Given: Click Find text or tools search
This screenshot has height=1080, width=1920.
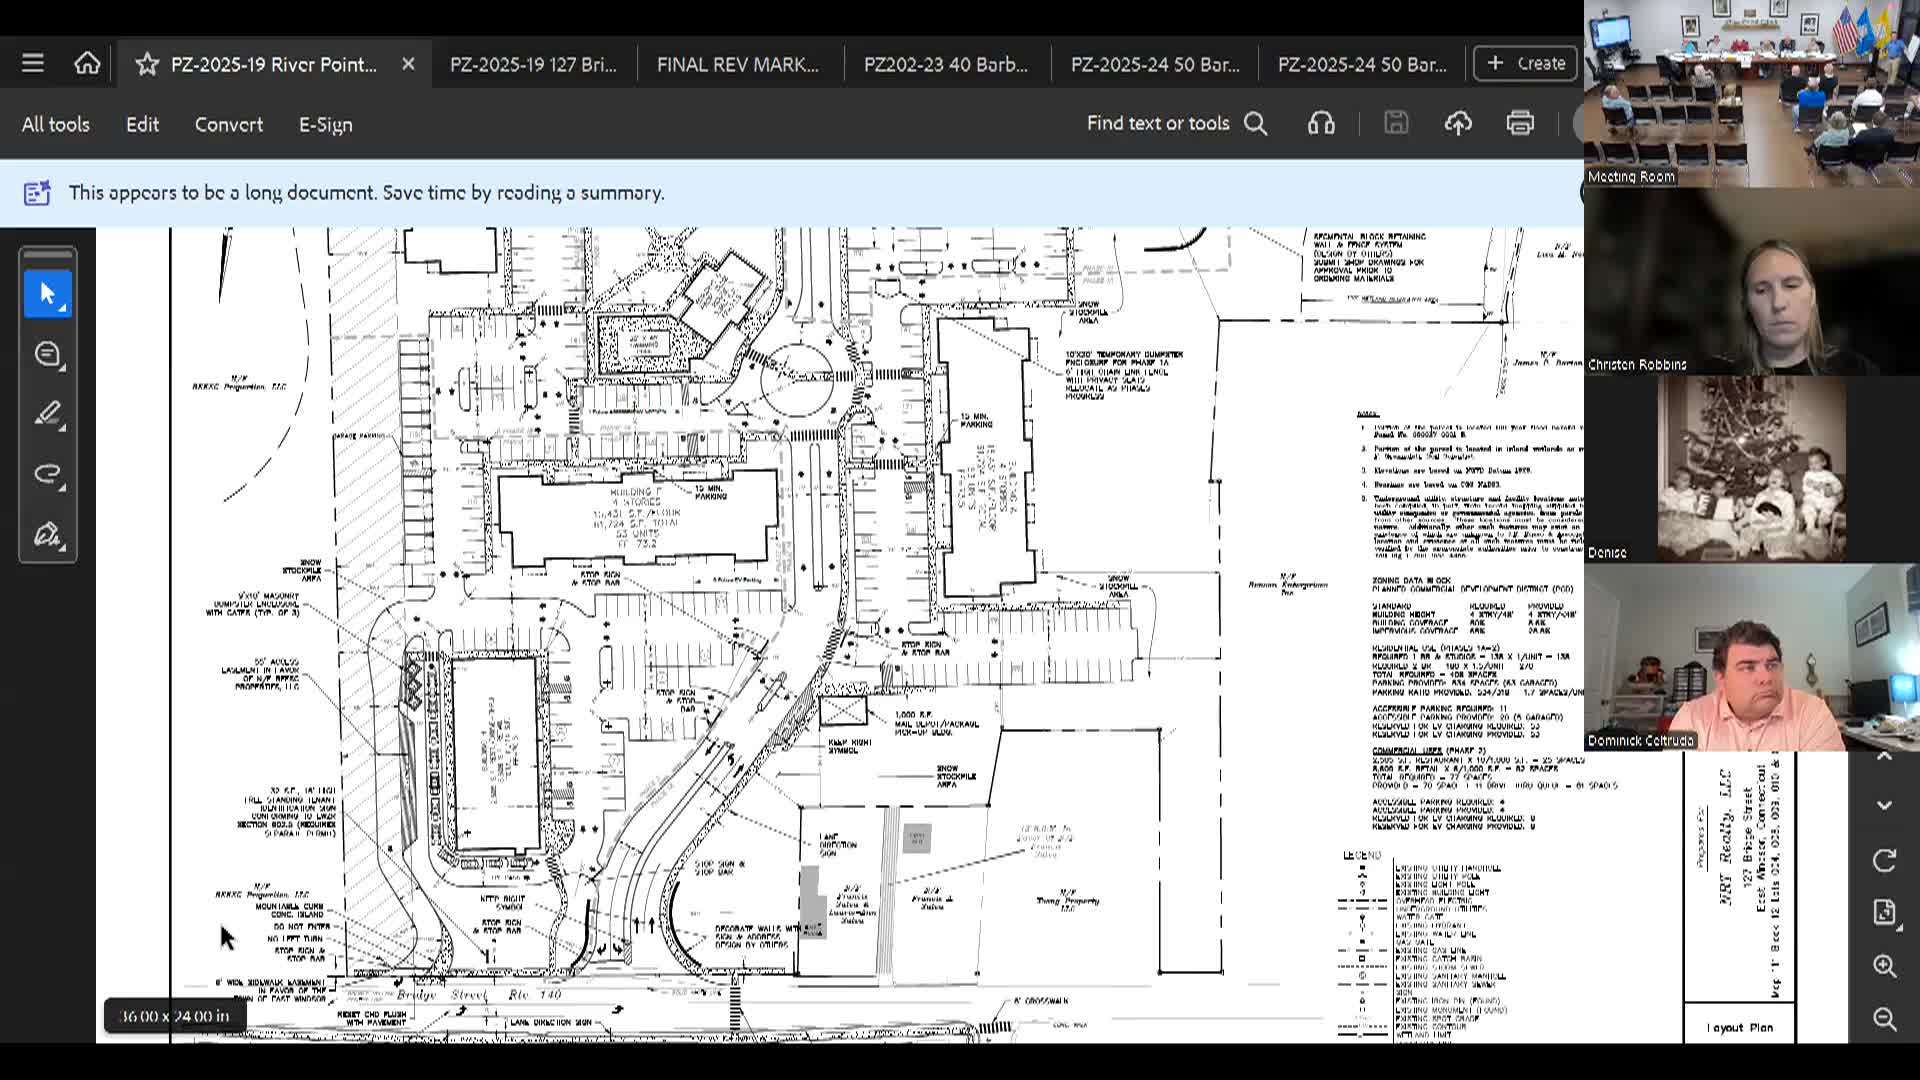Looking at the screenshot, I should click(x=1177, y=123).
